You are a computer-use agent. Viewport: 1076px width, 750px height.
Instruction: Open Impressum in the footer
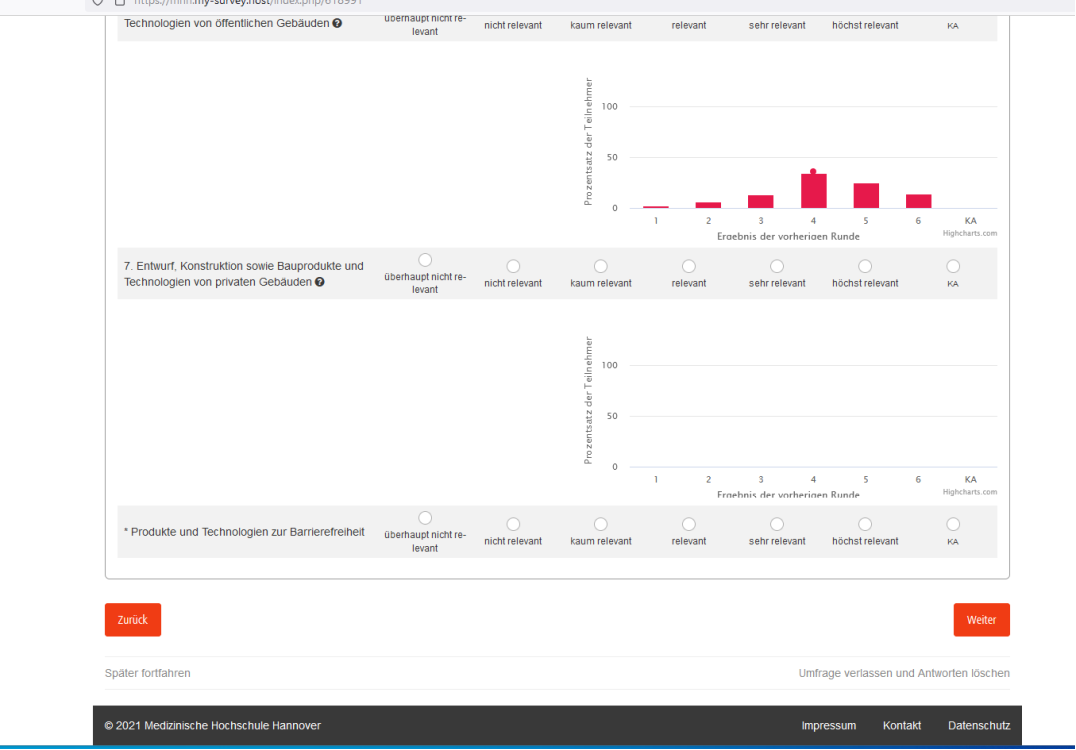(828, 725)
